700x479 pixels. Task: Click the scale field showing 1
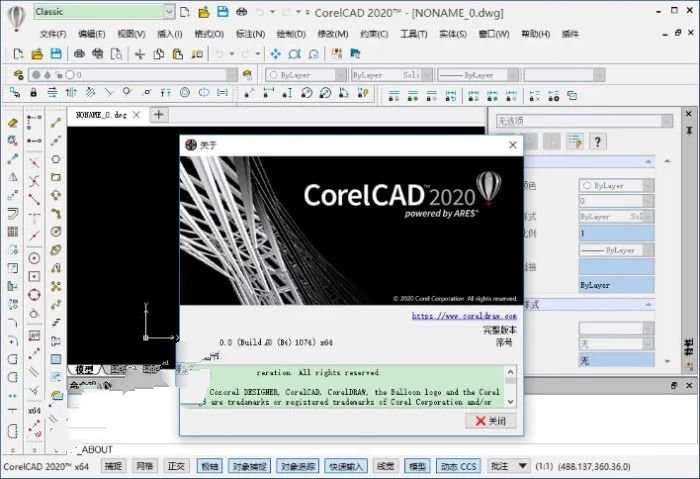click(x=616, y=233)
